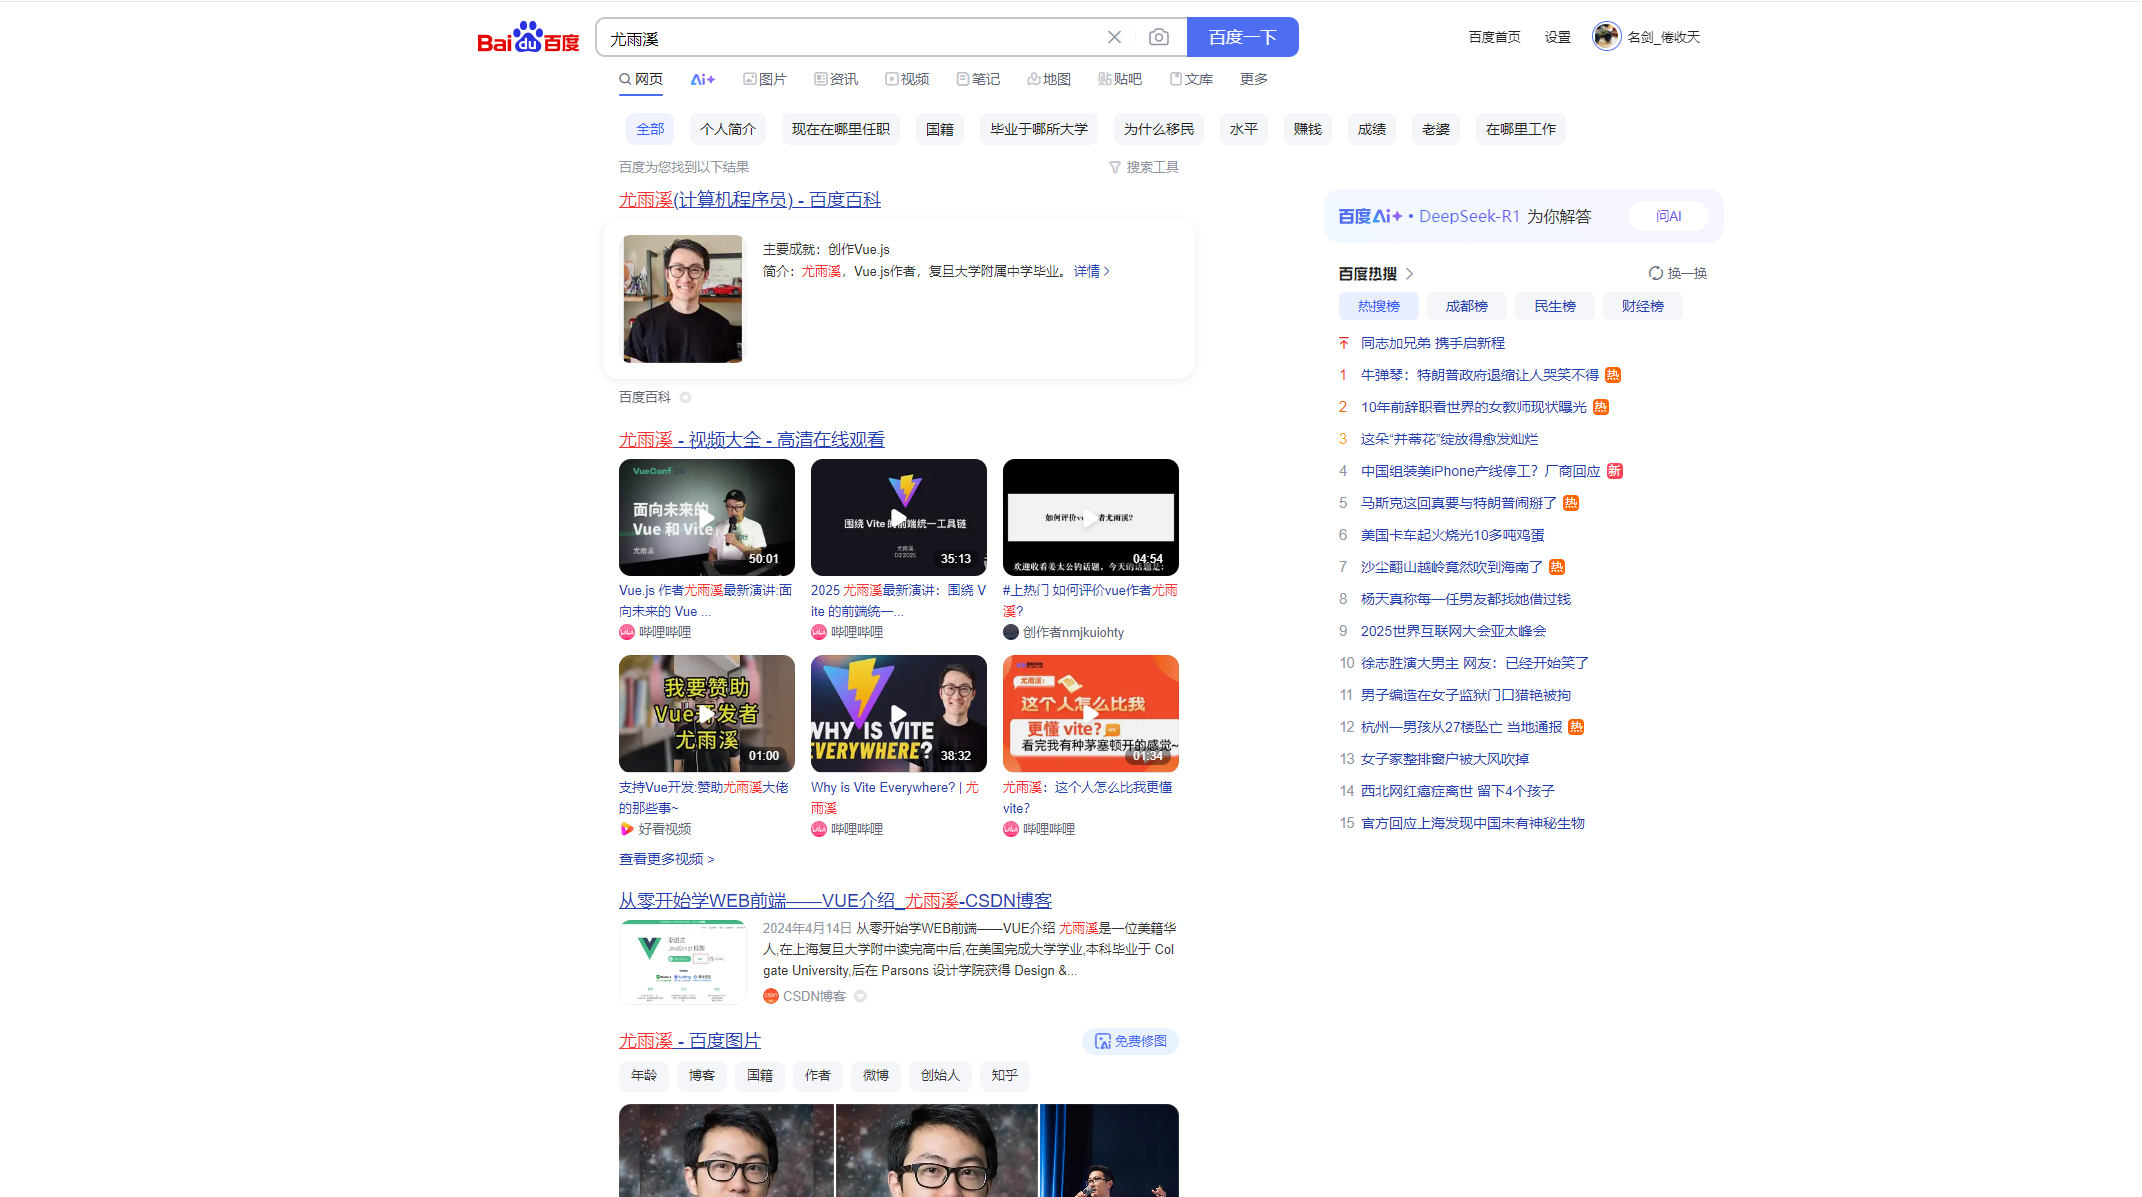Switch to the 文库 tab
Image resolution: width=2142 pixels, height=1197 pixels.
1191,79
